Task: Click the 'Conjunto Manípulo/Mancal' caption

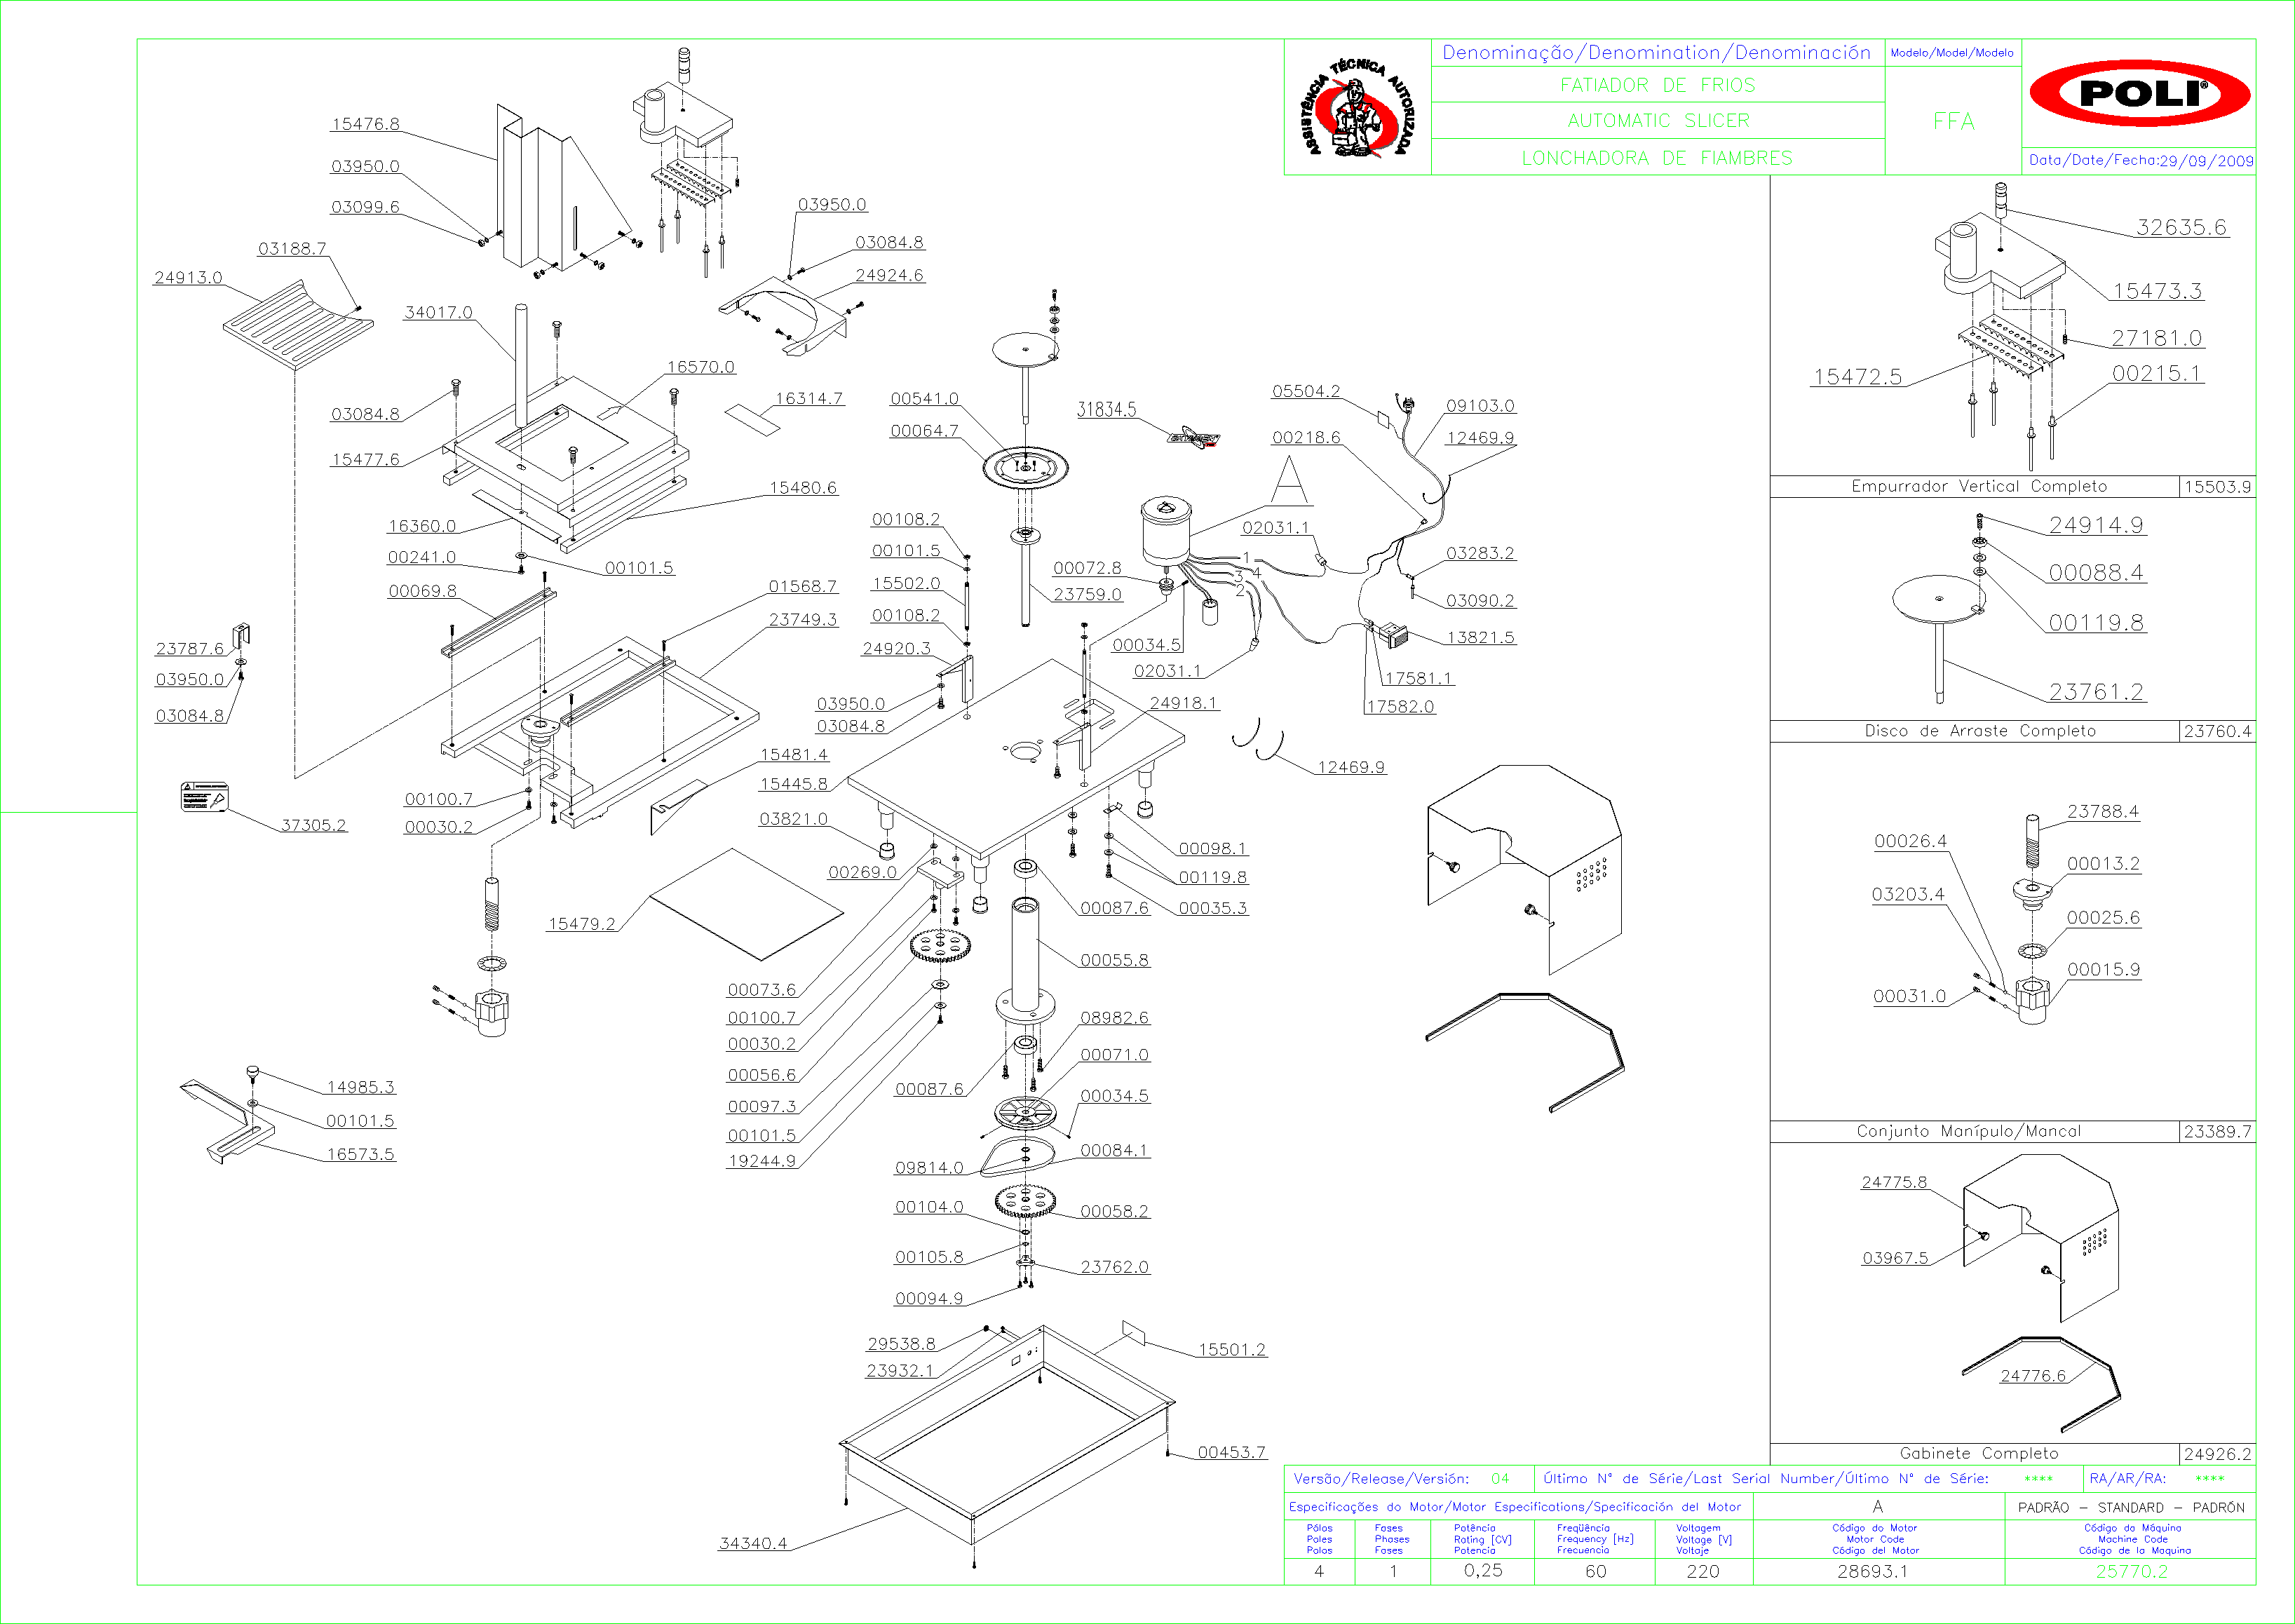Action: click(1968, 1131)
